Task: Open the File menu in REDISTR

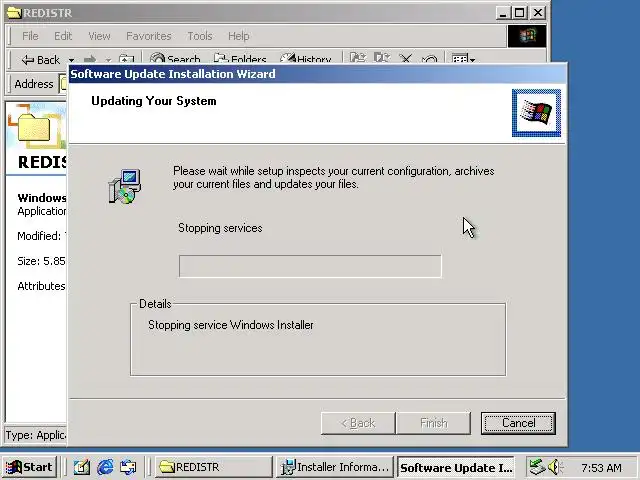Action: point(30,36)
